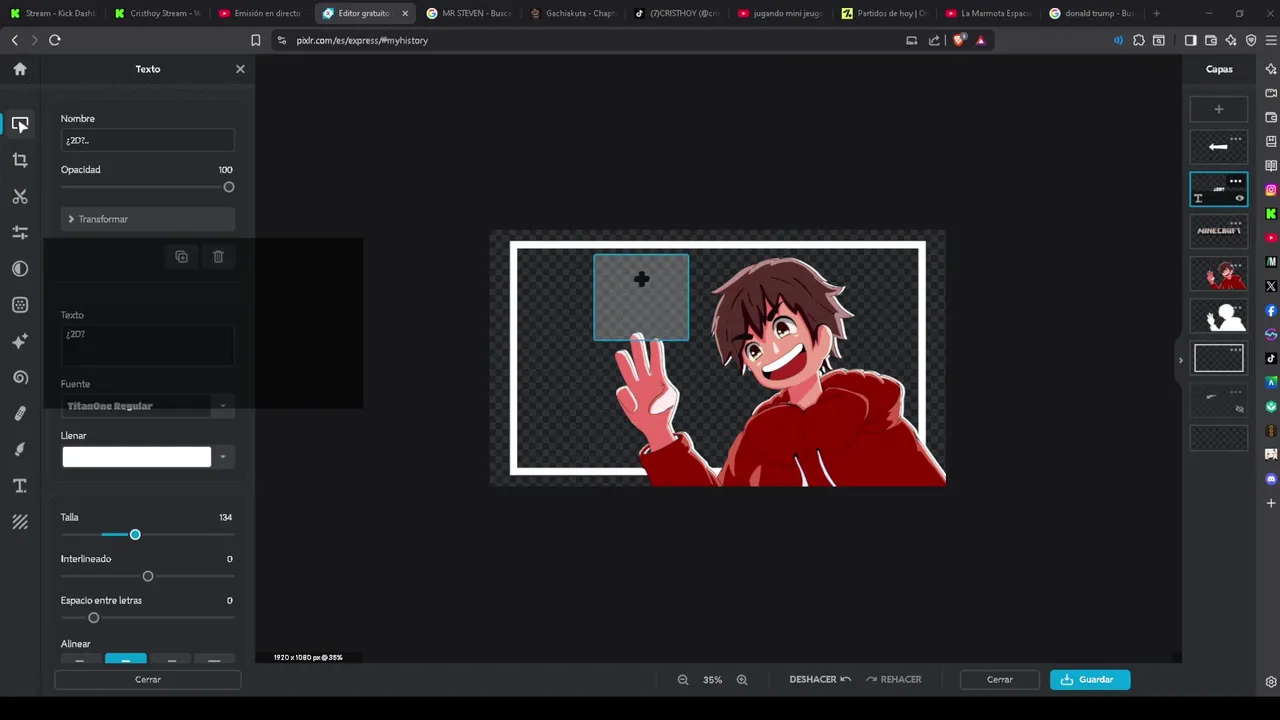Delete the layer with trash icon

coord(218,257)
